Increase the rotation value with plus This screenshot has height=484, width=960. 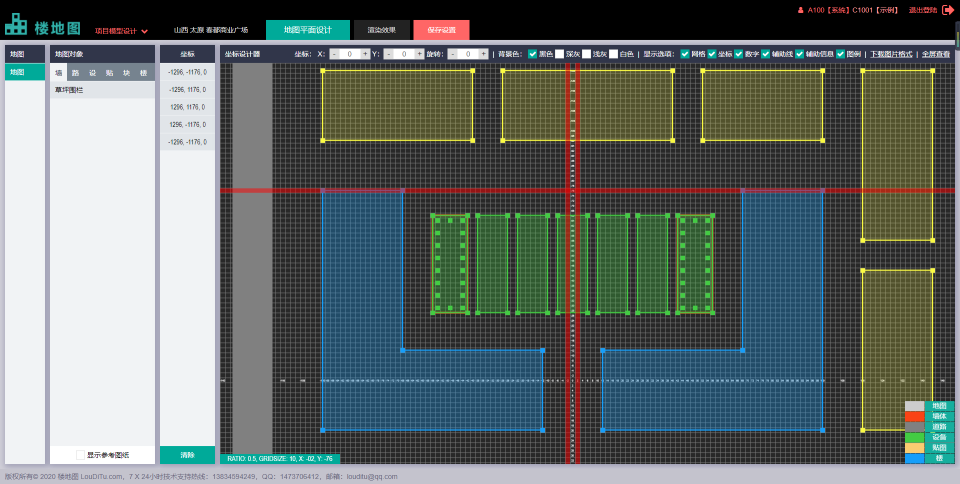(x=482, y=54)
